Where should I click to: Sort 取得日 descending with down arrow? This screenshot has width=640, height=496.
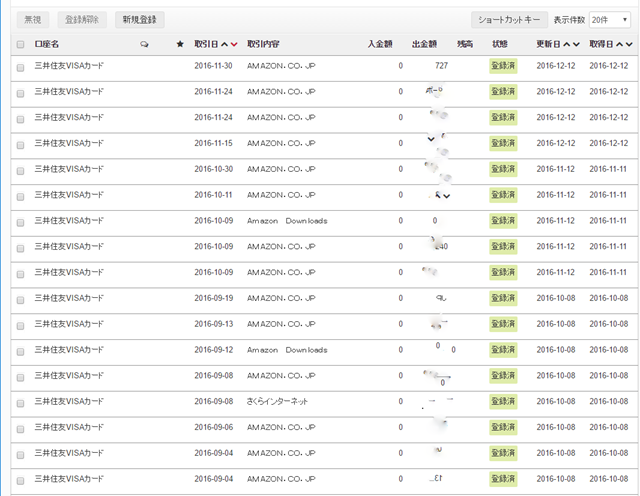coord(629,44)
